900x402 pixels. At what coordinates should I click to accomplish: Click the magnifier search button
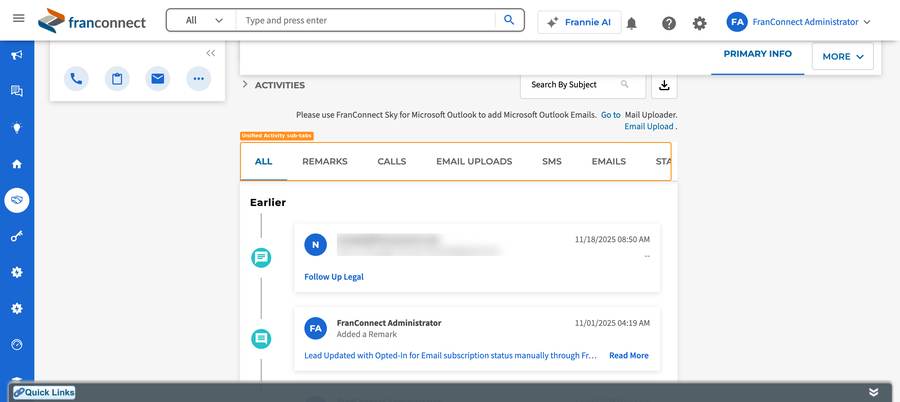click(x=509, y=20)
